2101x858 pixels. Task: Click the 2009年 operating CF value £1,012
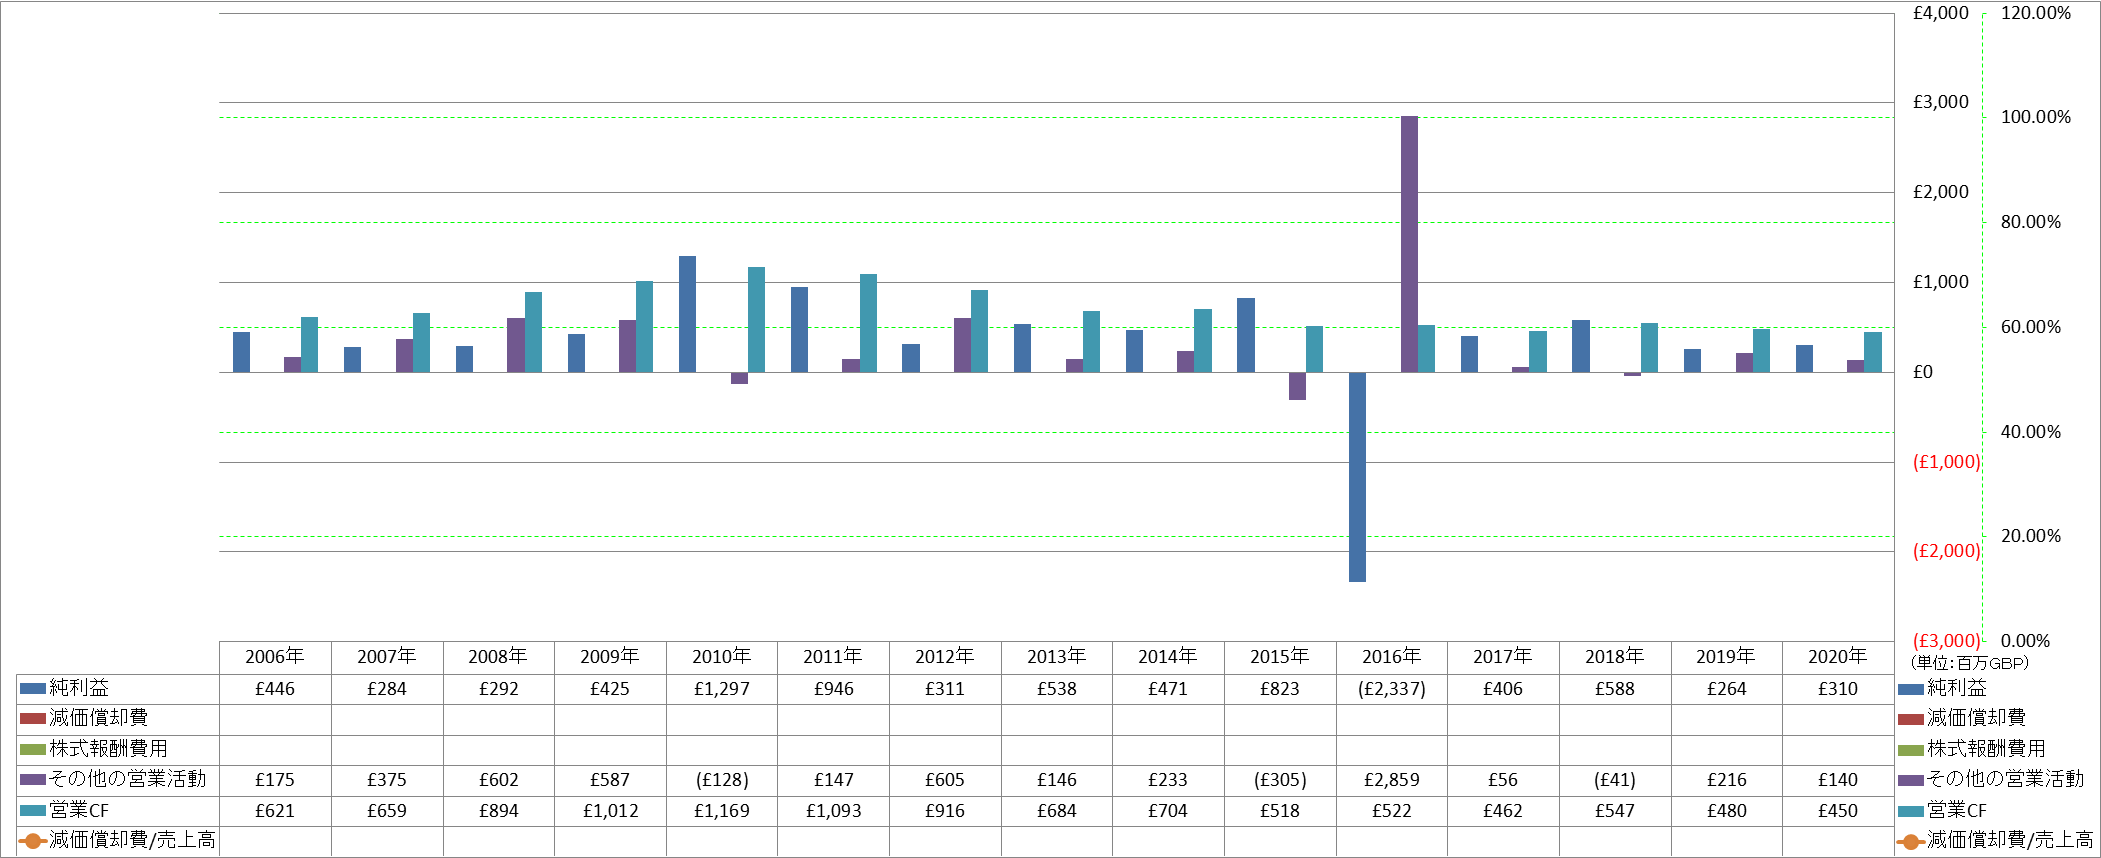click(610, 811)
